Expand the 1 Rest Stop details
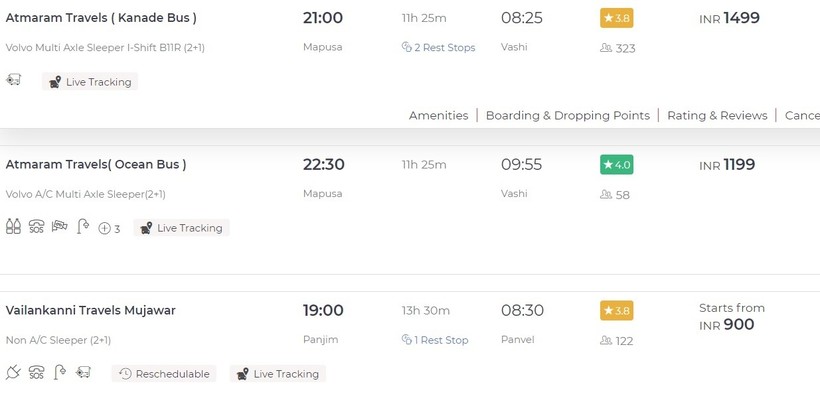Image resolution: width=820 pixels, height=412 pixels. [x=442, y=340]
